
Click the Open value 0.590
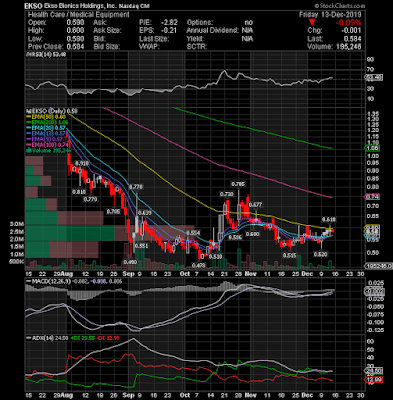[x=75, y=23]
